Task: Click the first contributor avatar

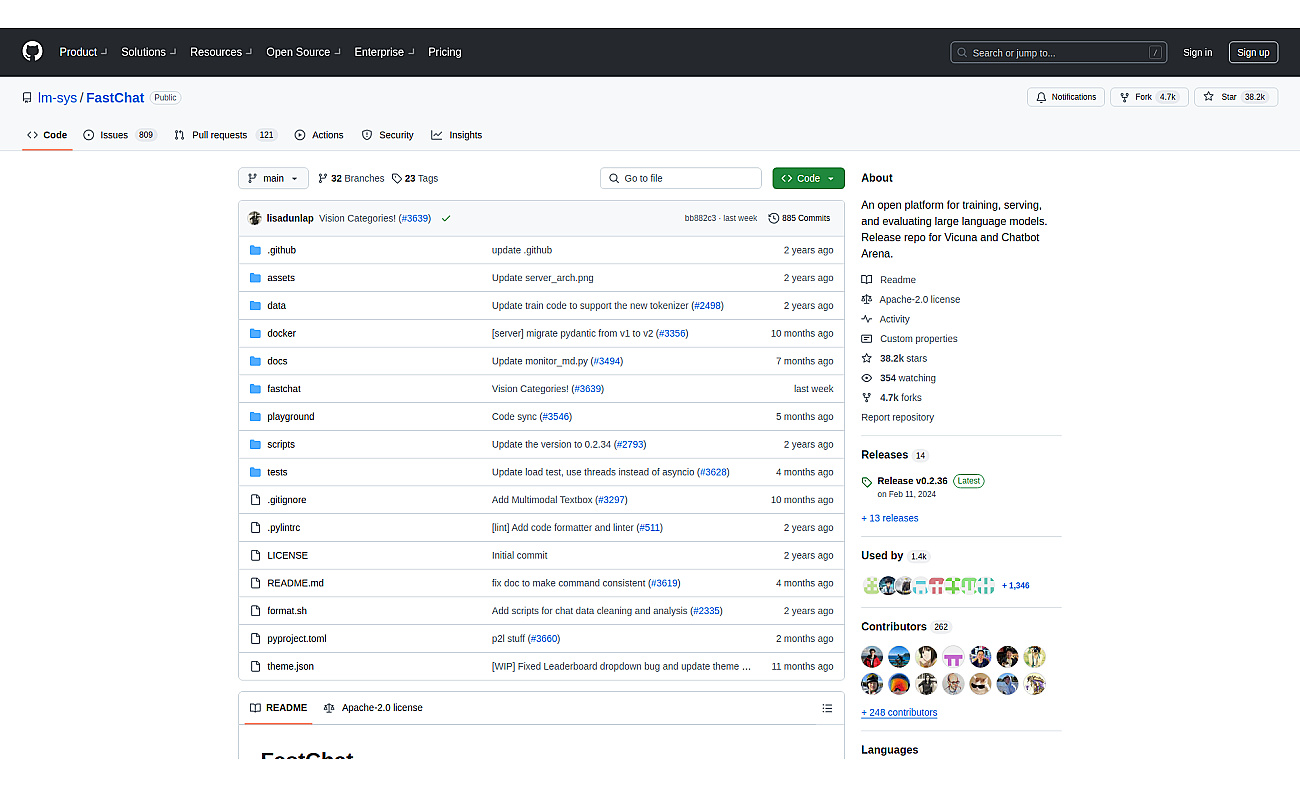Action: coord(872,657)
